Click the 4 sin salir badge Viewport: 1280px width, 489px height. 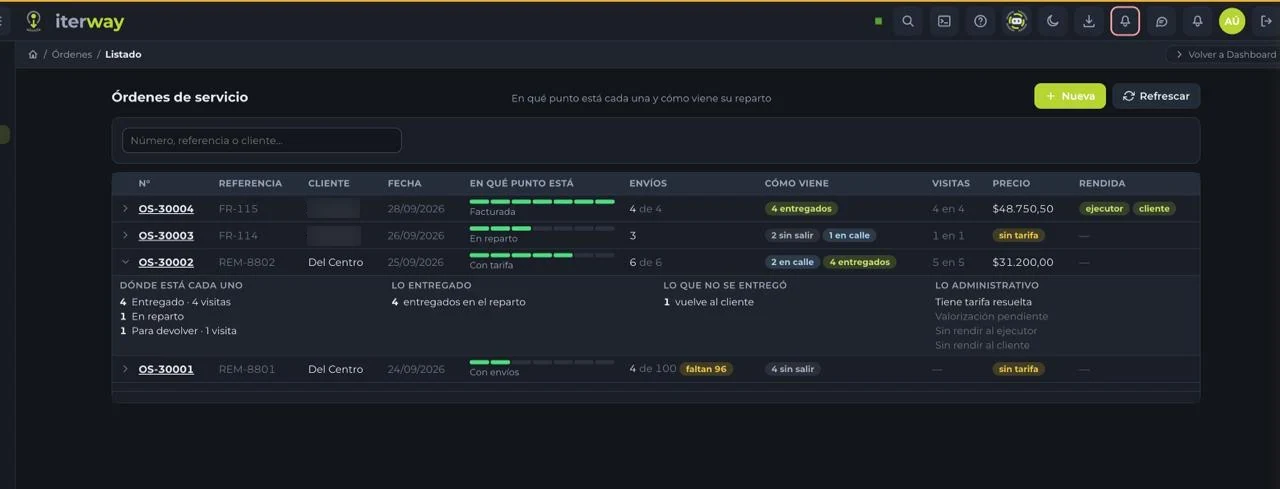click(792, 369)
